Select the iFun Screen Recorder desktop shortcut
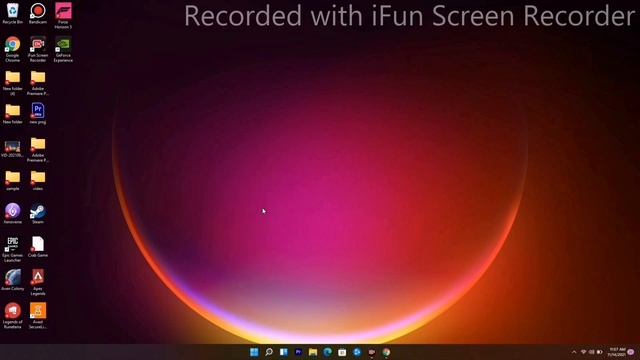This screenshot has height=360, width=640. (x=38, y=49)
